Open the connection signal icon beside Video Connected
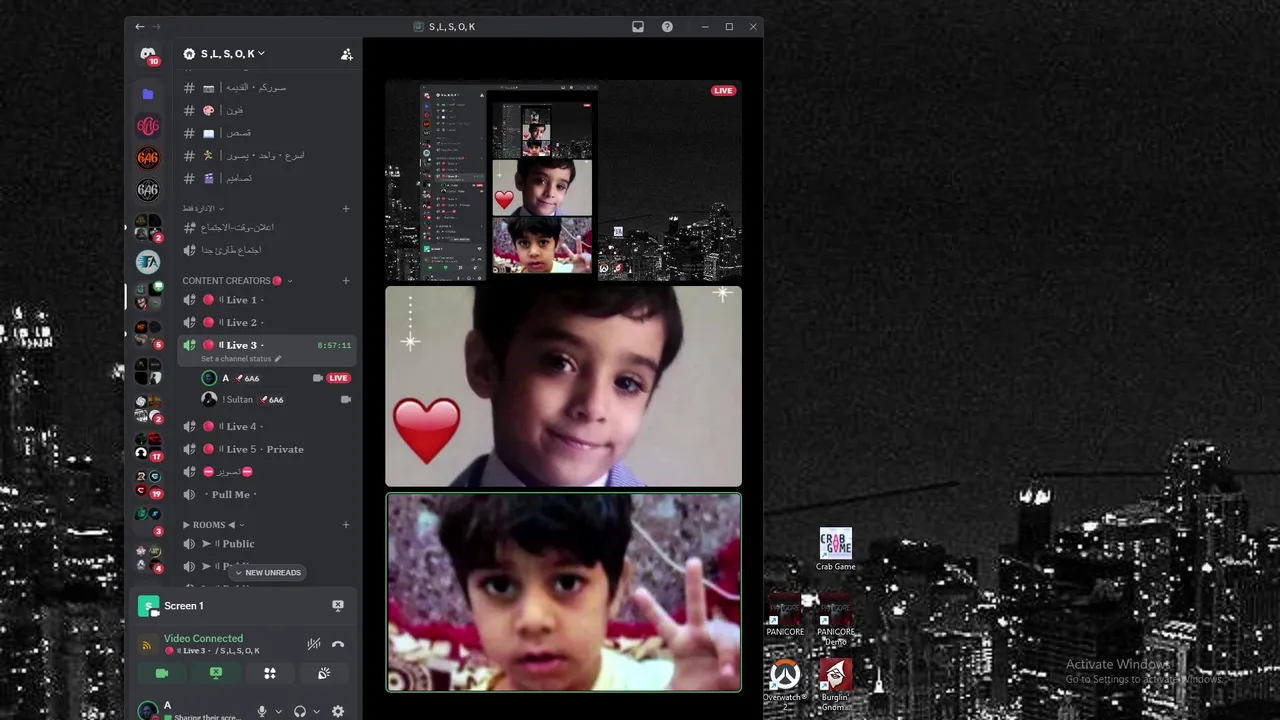 coord(148,645)
